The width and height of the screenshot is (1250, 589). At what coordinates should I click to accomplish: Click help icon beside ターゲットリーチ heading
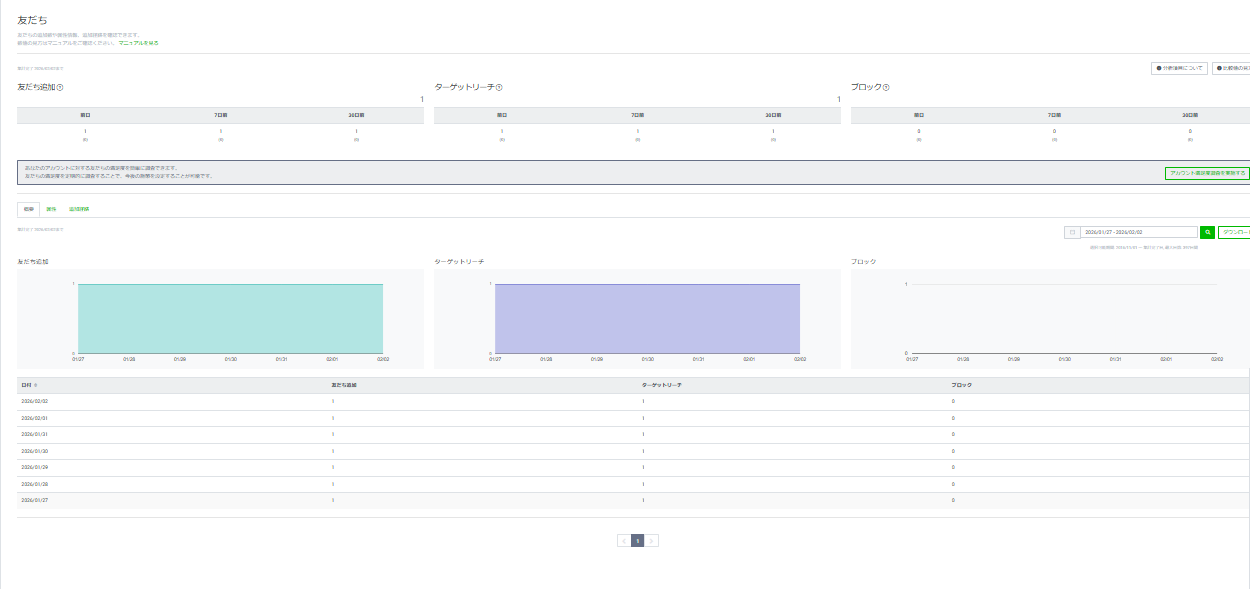coord(499,88)
